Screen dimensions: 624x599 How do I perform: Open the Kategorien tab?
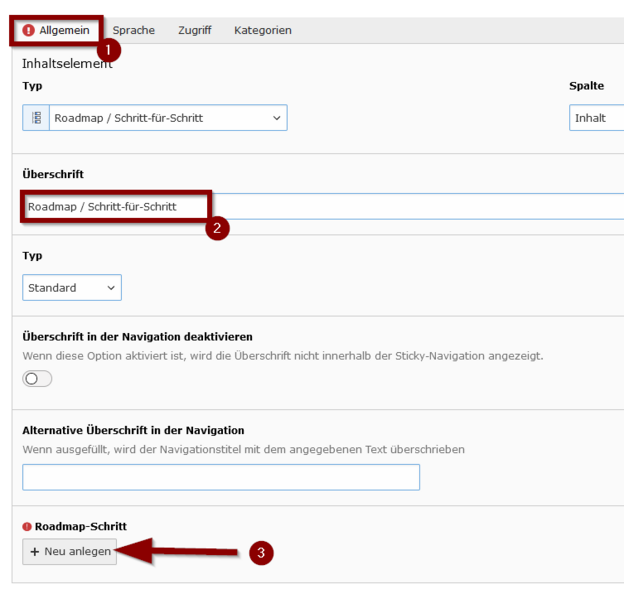pos(263,30)
